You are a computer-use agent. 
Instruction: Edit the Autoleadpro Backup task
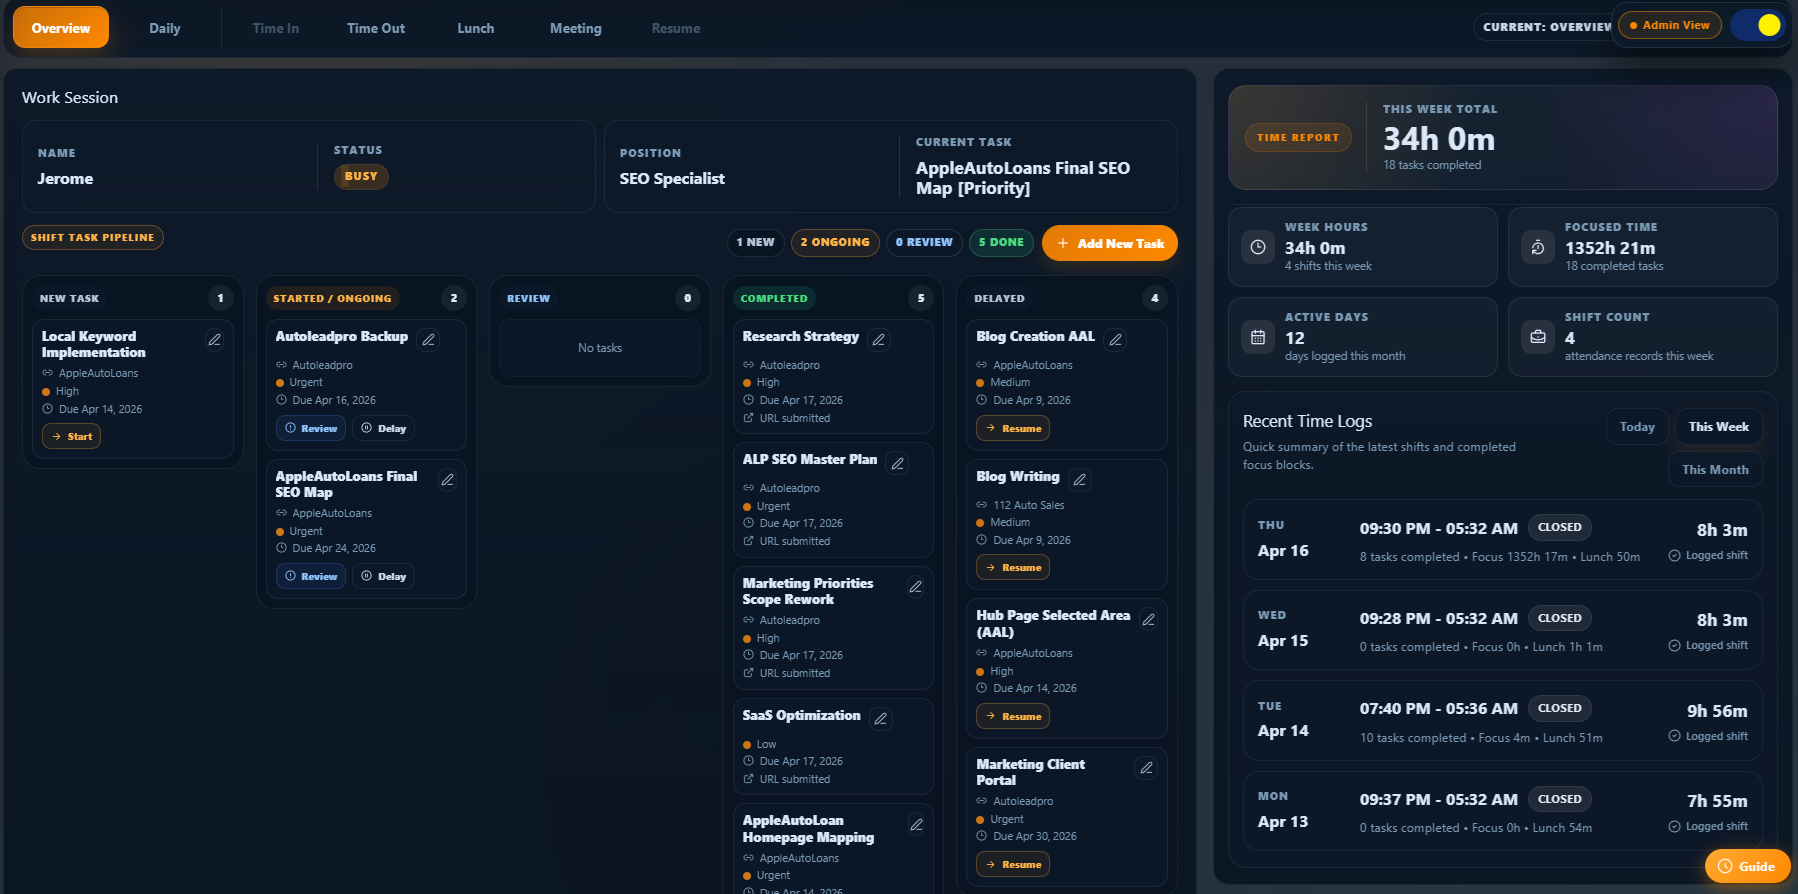tap(429, 340)
